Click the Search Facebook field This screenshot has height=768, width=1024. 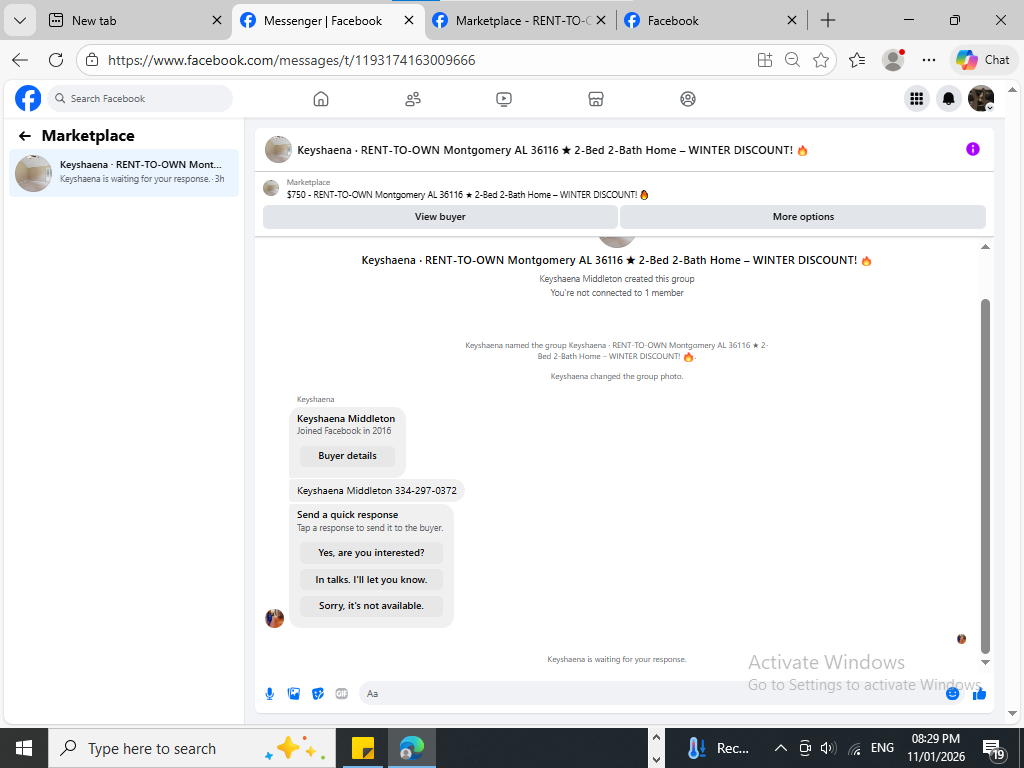click(140, 99)
